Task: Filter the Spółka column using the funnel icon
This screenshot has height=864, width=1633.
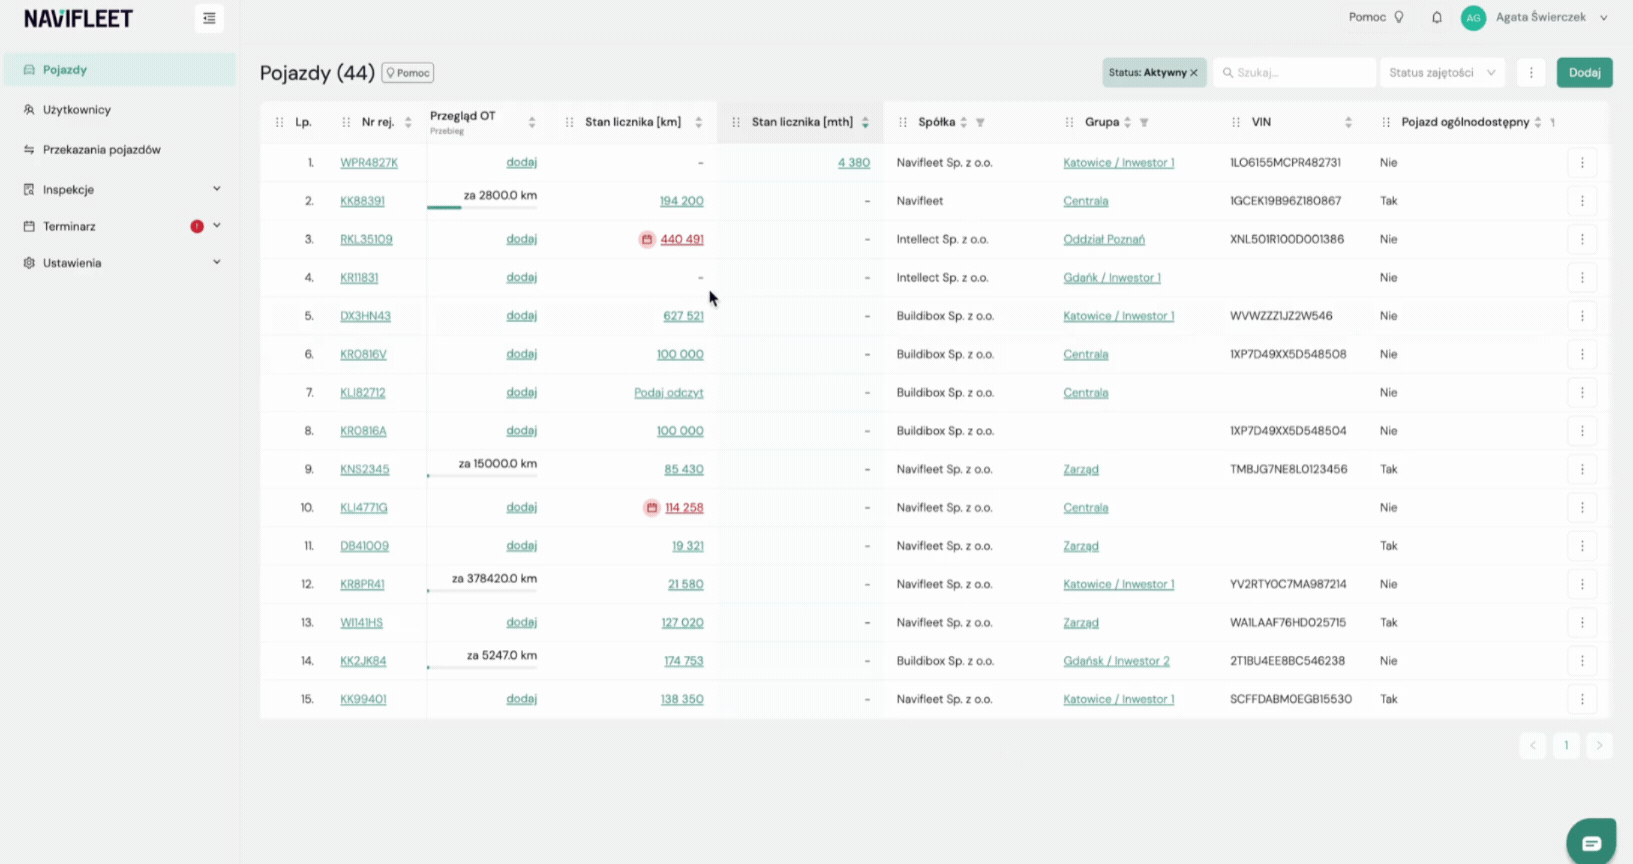Action: pos(980,122)
